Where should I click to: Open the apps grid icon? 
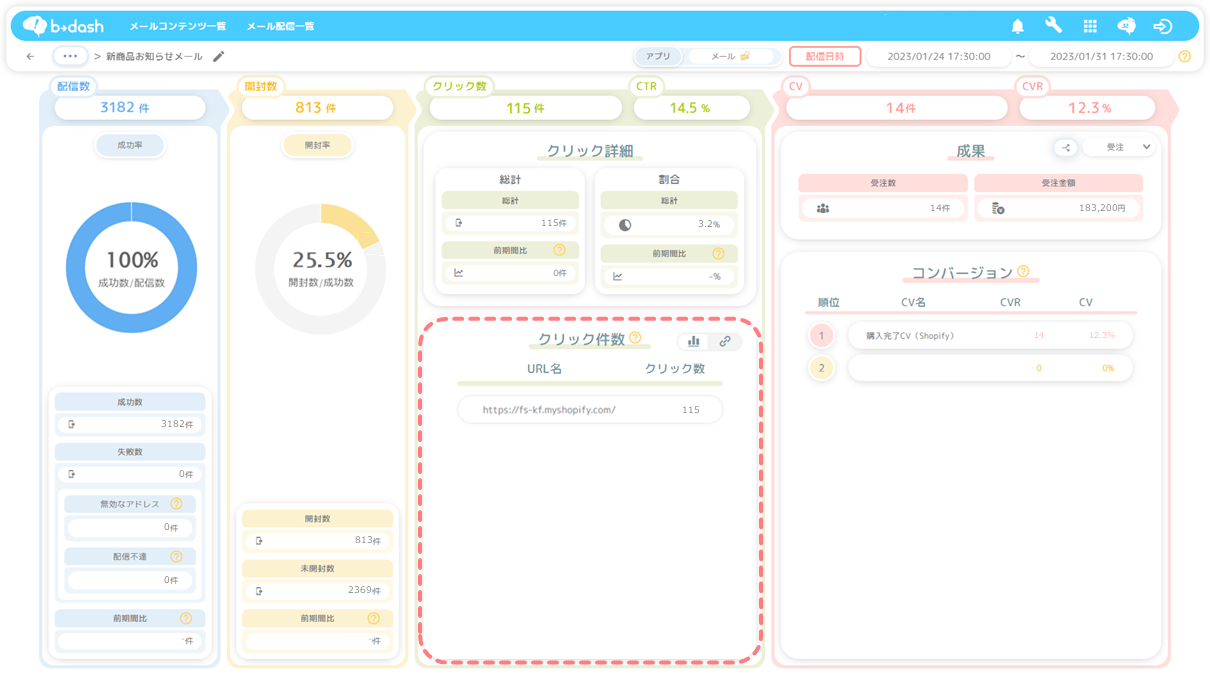point(1090,26)
